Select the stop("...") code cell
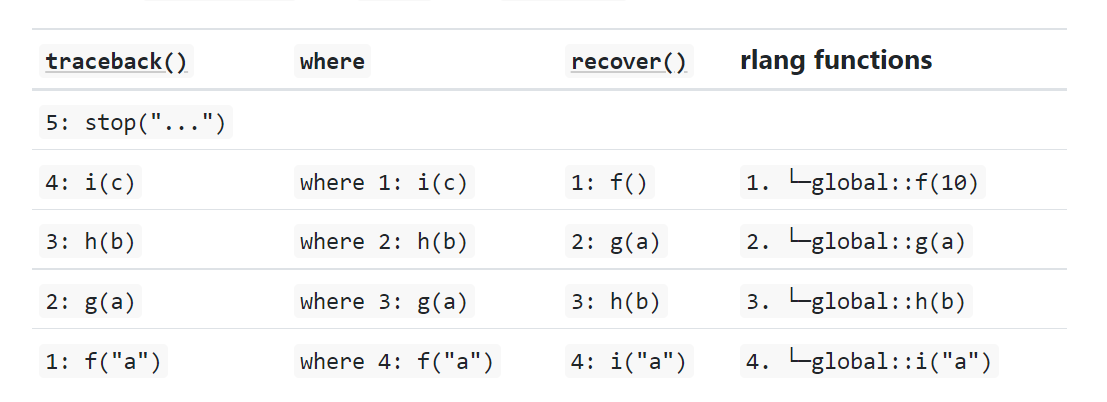 135,123
